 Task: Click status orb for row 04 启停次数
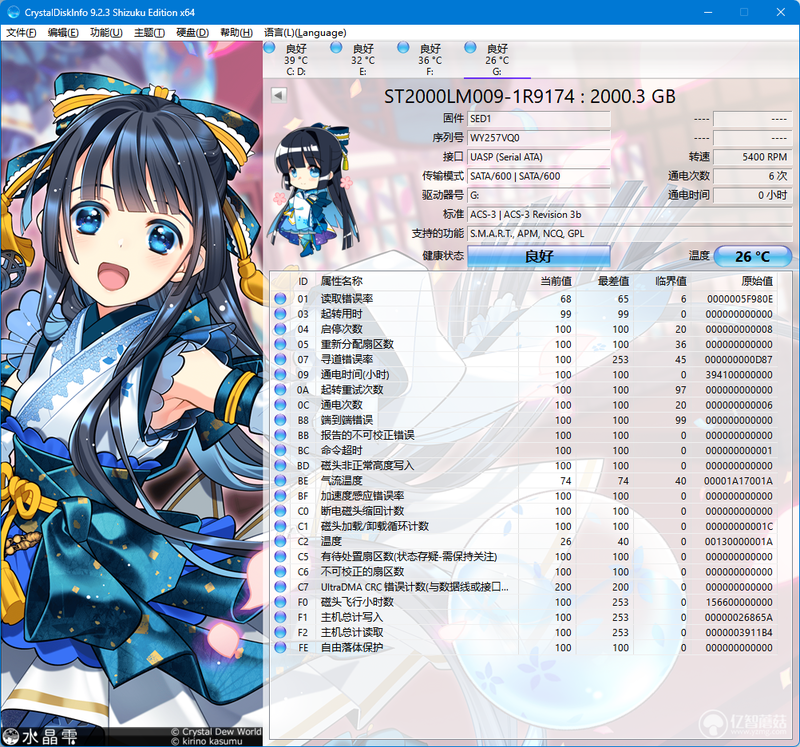click(x=280, y=329)
